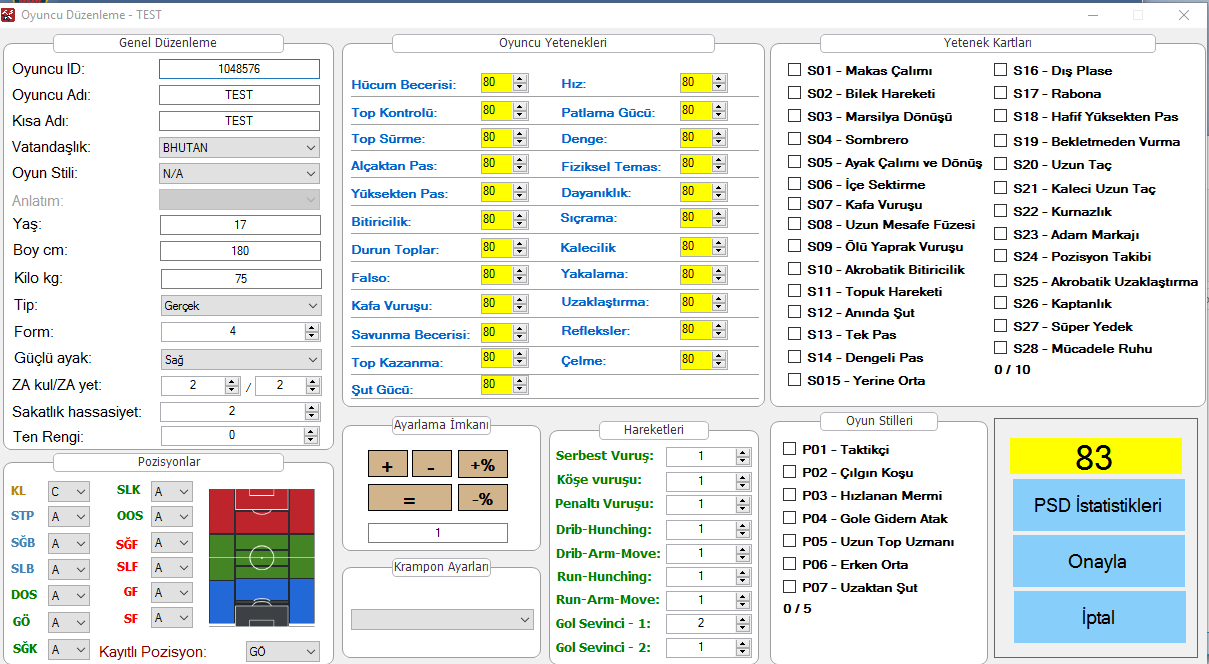The width and height of the screenshot is (1209, 664).
Task: Click the Hücum Becerisi value field
Action: click(x=496, y=83)
